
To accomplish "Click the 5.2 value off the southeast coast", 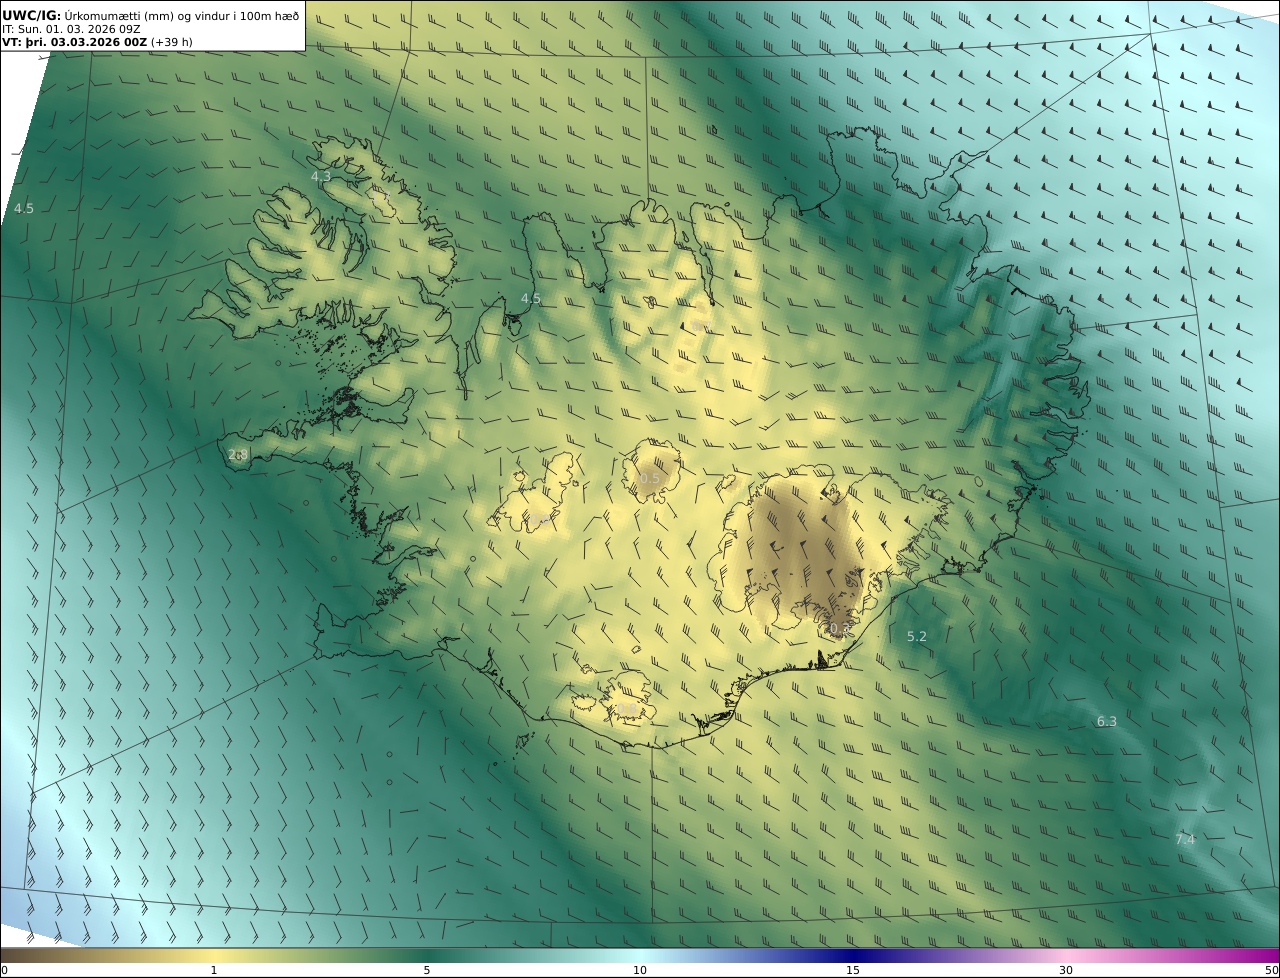I will [917, 636].
